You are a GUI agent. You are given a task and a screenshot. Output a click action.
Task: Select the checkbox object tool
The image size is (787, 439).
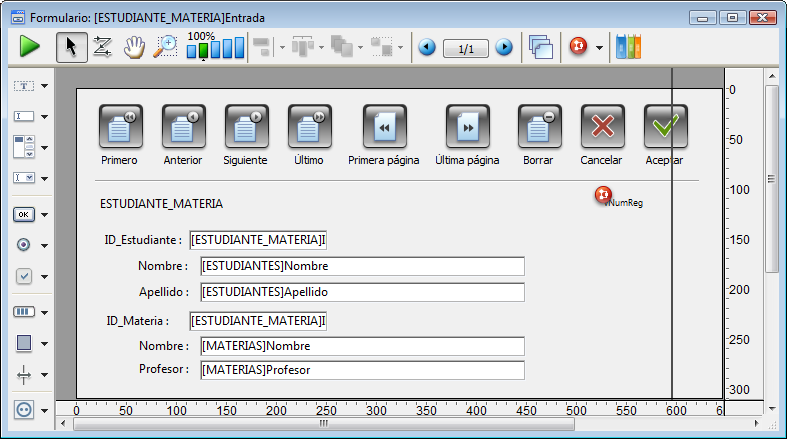point(24,277)
